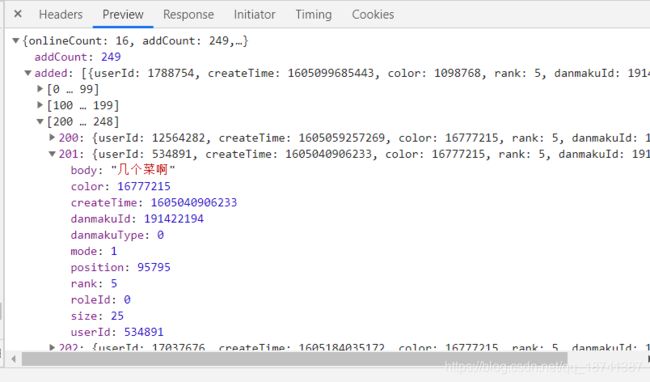This screenshot has height=382, width=650.
Task: Switch to the Timing tab
Action: (314, 15)
